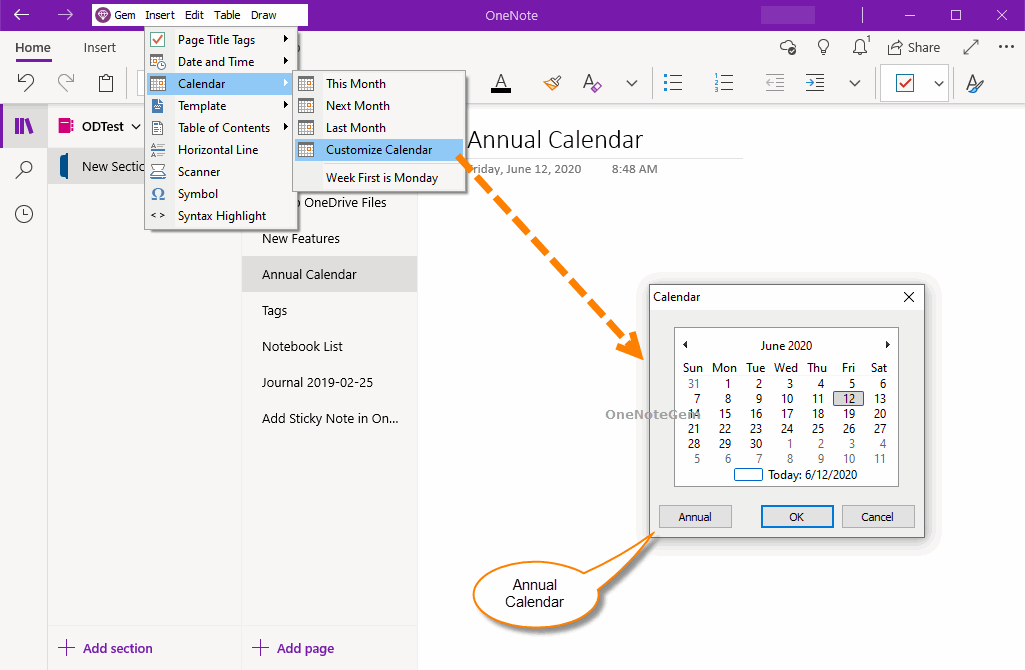Apply bulleted list formatting
Image resolution: width=1025 pixels, height=670 pixels.
[673, 83]
